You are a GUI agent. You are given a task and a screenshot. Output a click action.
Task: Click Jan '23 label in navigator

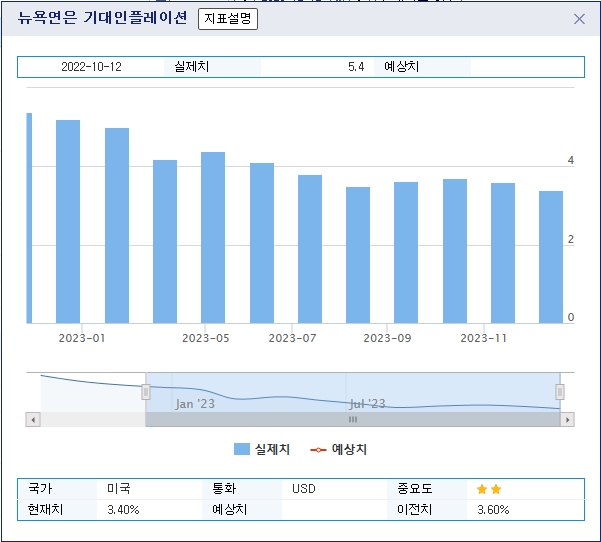(195, 404)
